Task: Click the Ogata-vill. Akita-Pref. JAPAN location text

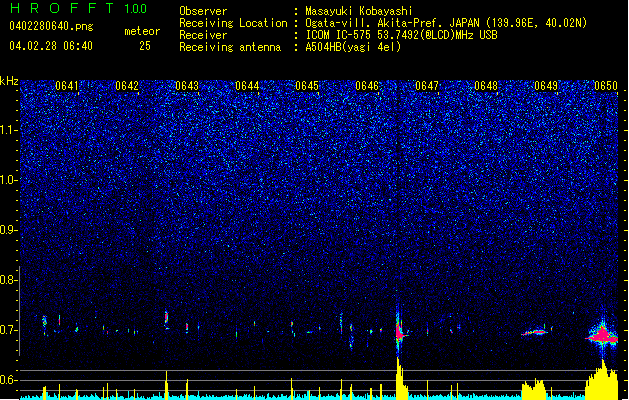Action: 392,23
